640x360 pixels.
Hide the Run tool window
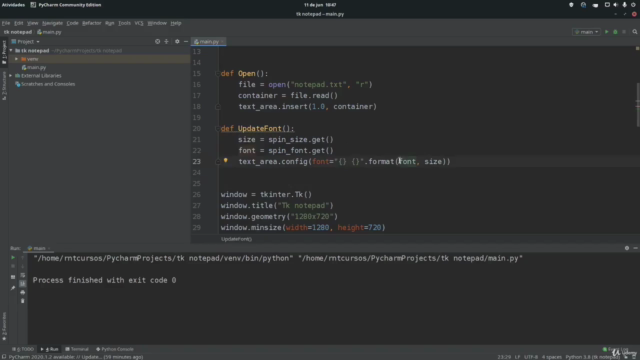point(636,248)
